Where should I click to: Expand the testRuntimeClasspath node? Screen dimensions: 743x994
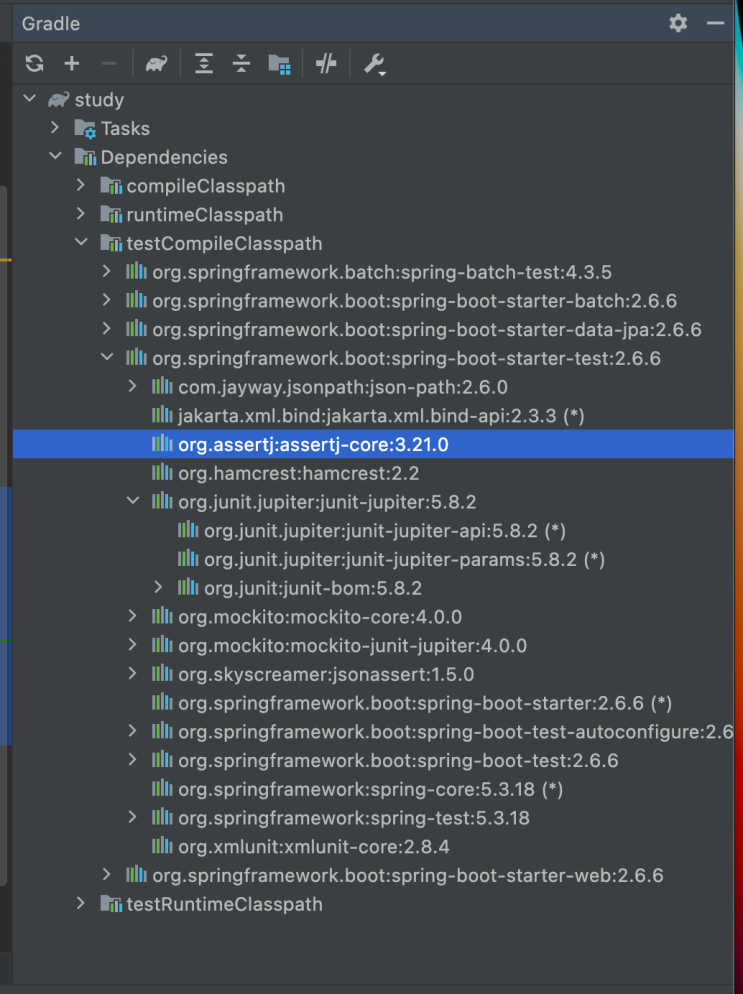click(82, 904)
